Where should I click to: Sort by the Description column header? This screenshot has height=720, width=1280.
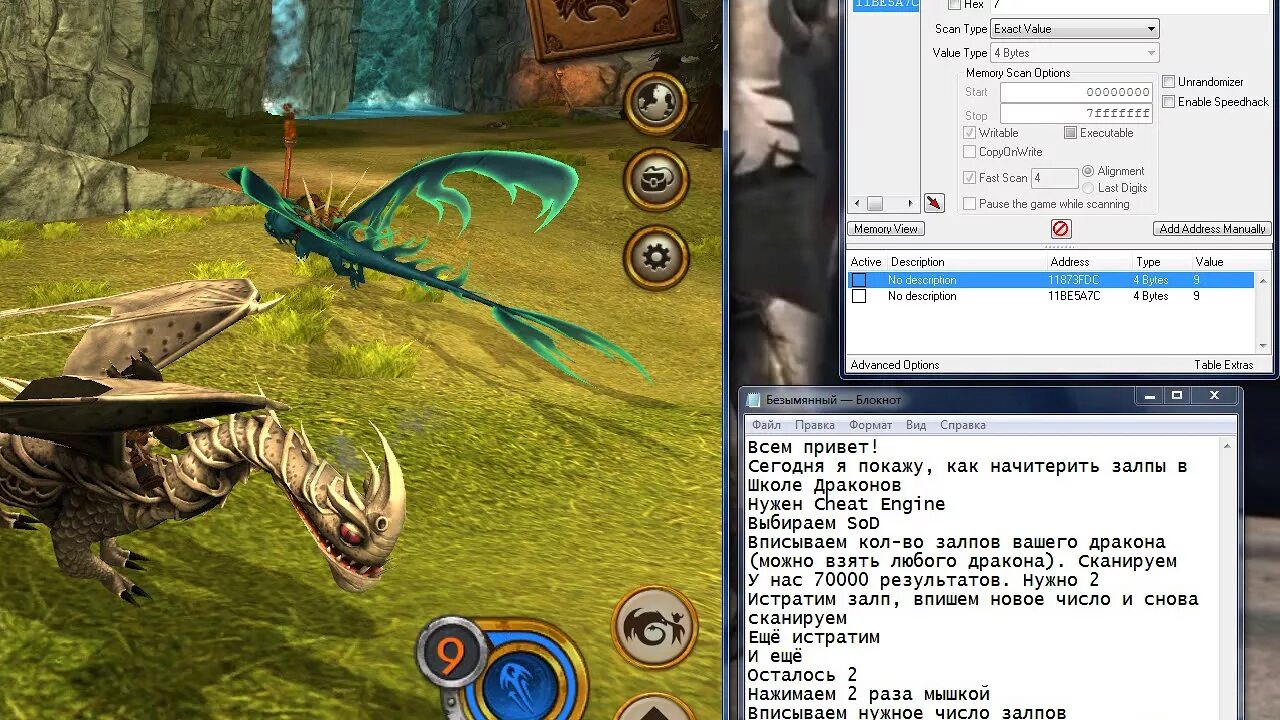[965, 262]
